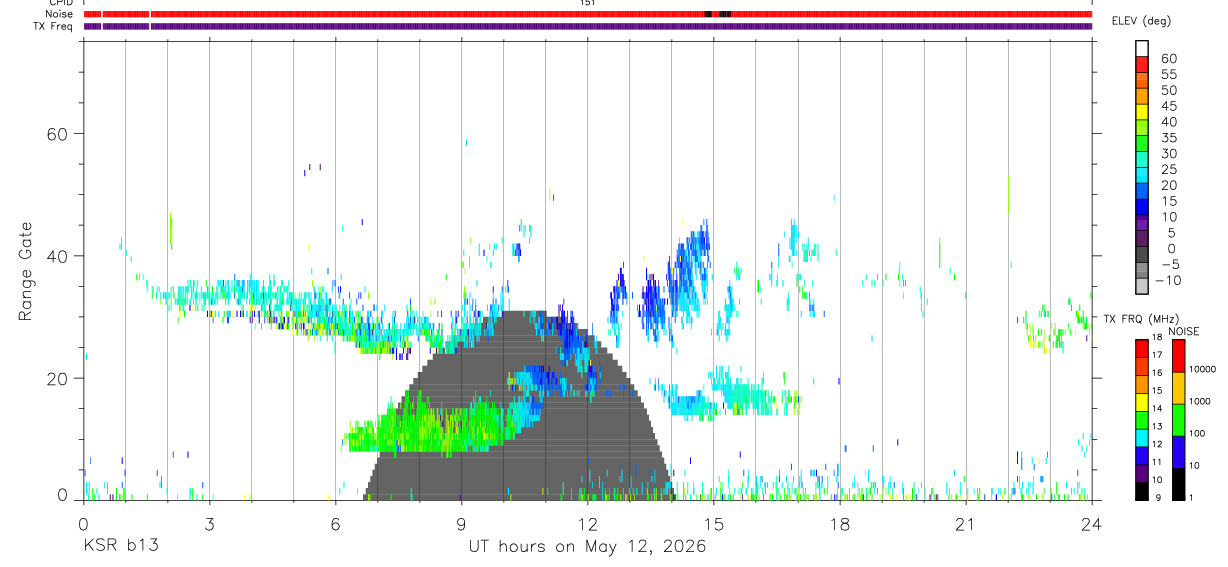
Task: Click the '12' hour tick on the x-axis
Action: (587, 523)
